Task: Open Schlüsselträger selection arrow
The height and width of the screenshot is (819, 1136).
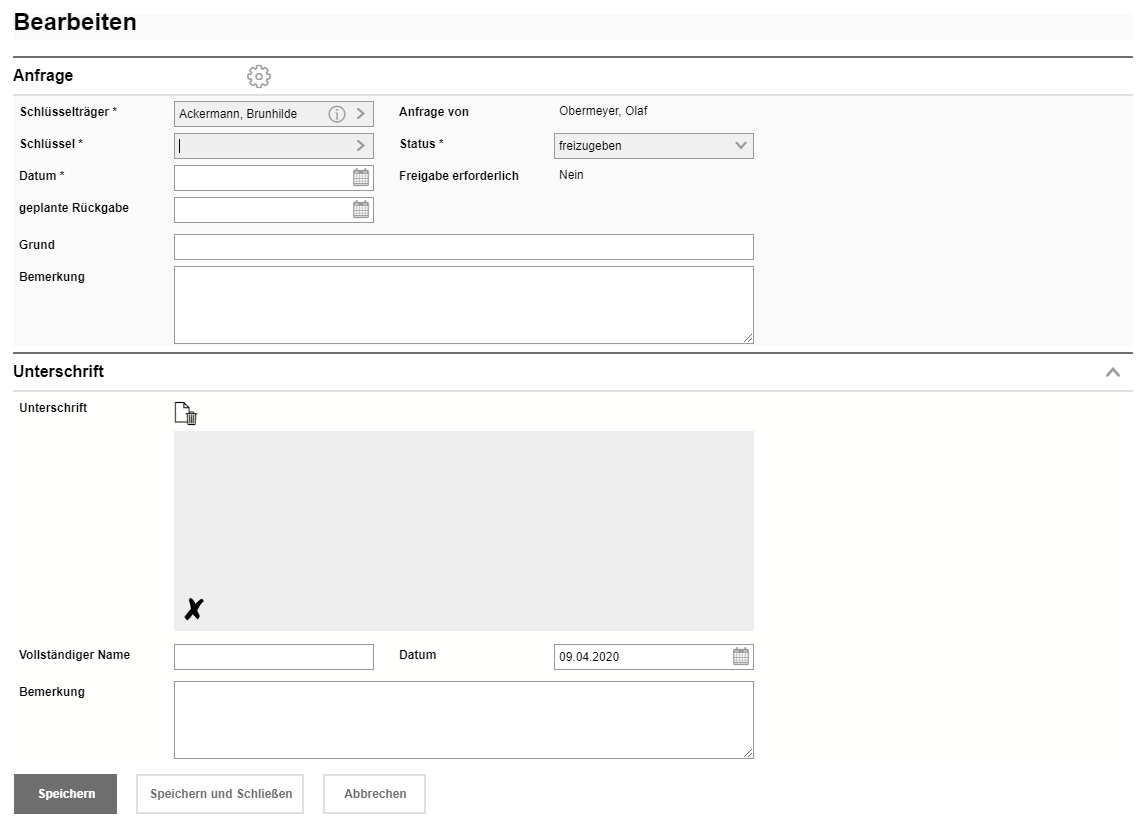Action: (x=361, y=114)
